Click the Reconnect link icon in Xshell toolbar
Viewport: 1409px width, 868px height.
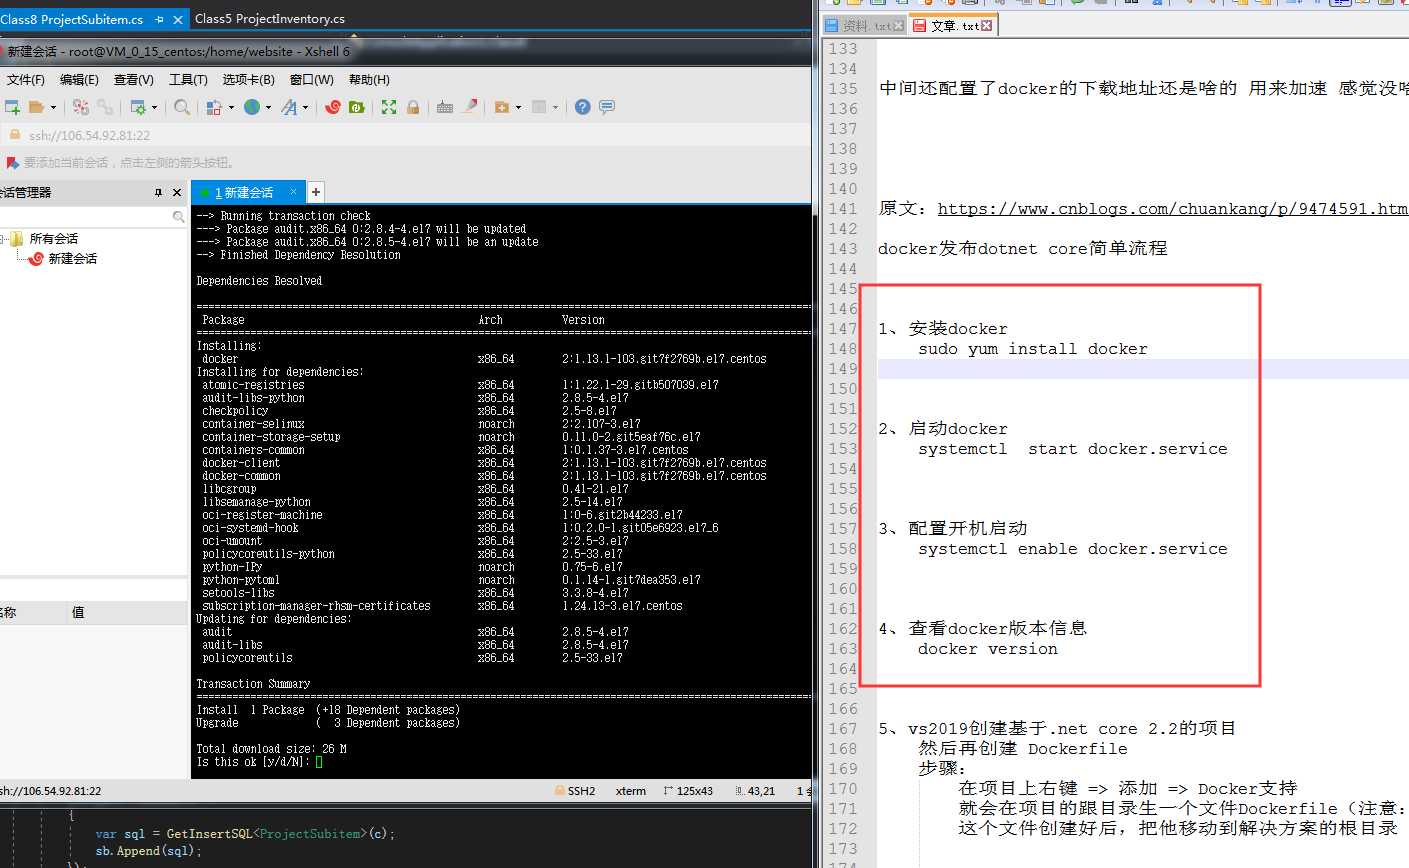[x=104, y=107]
